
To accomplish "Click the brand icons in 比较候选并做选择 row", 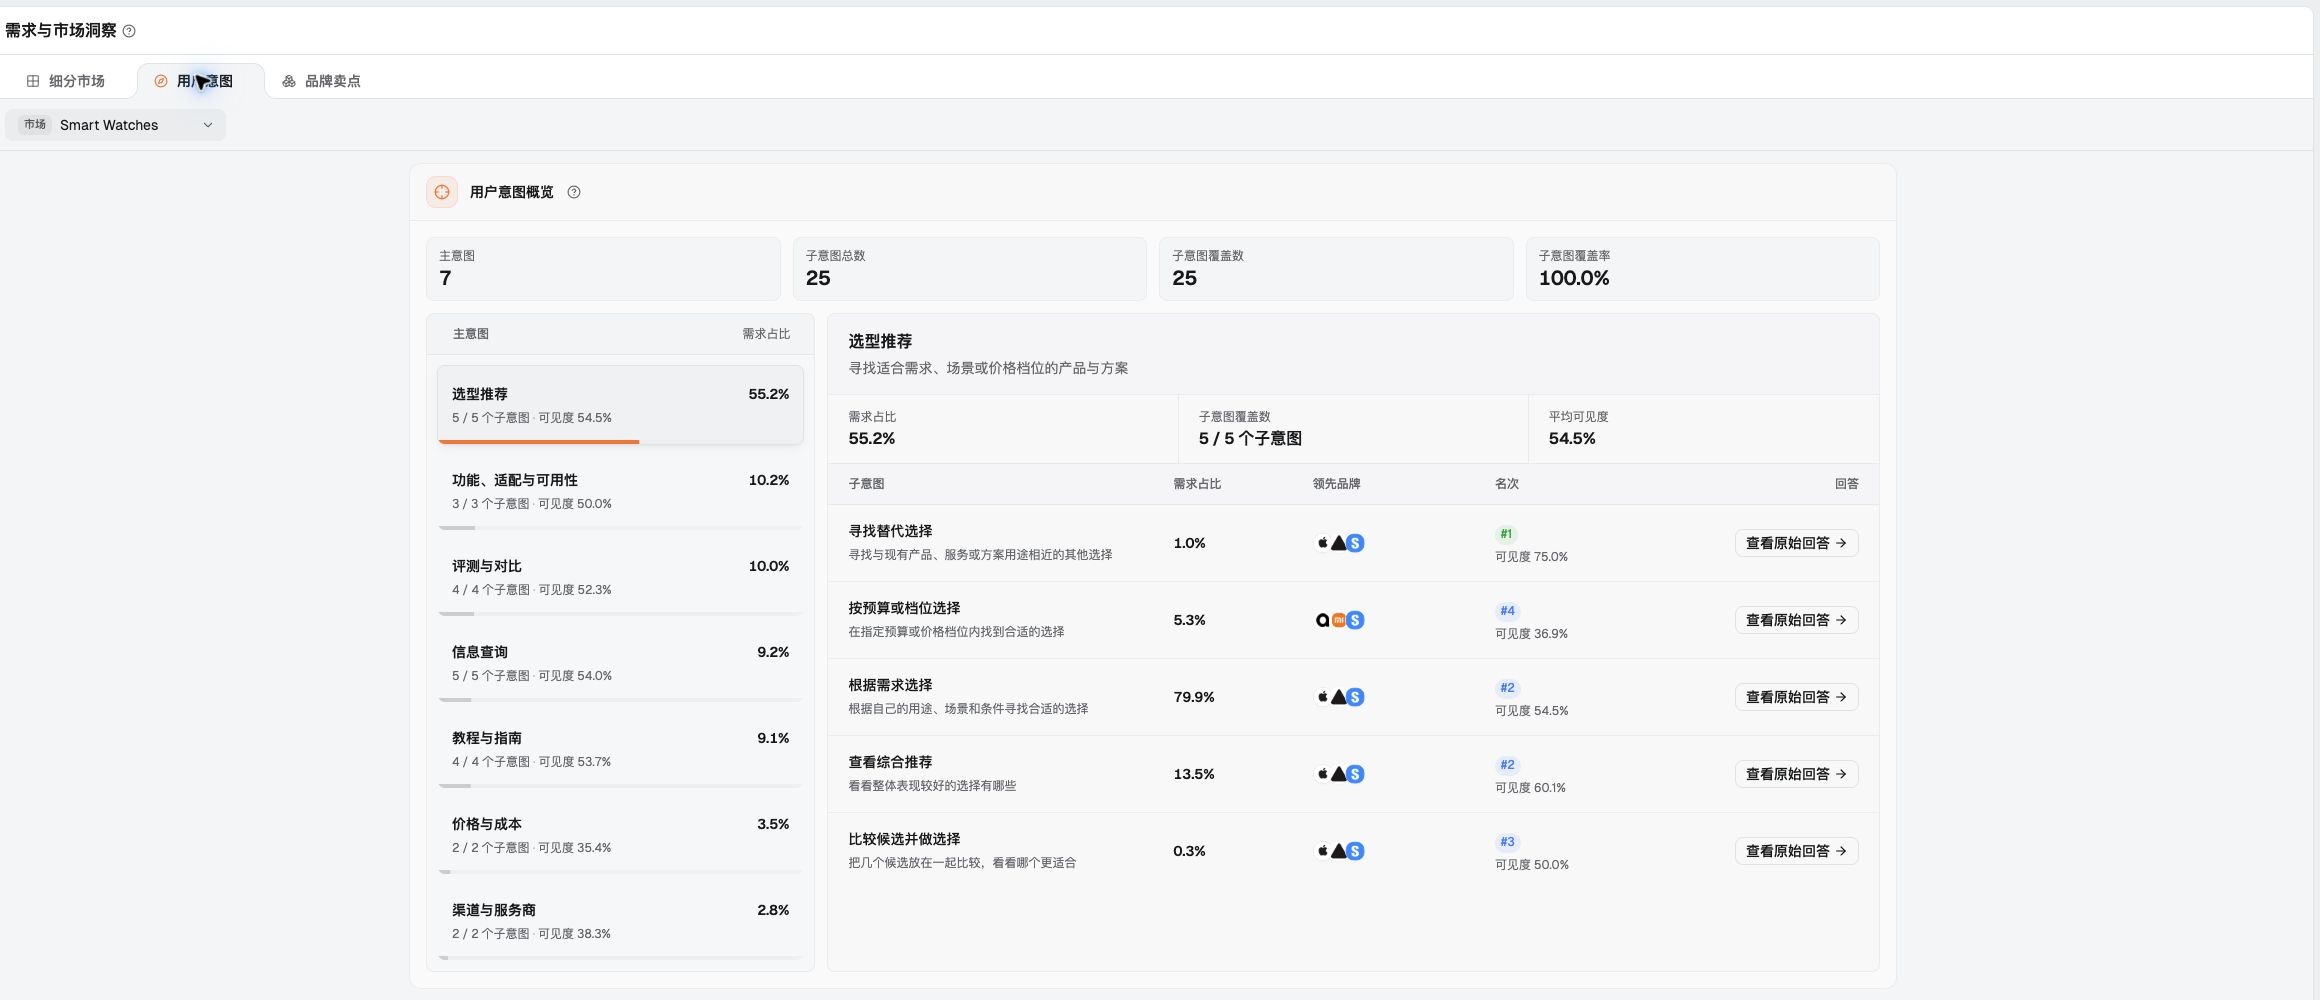I will [1340, 851].
